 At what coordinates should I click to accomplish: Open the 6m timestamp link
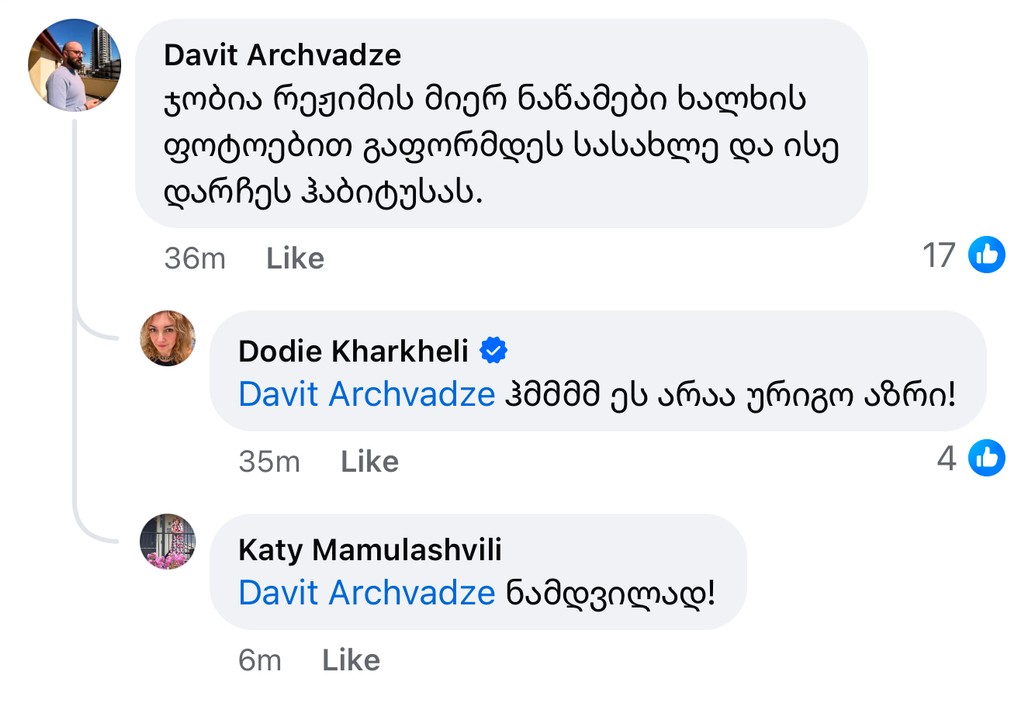260,660
